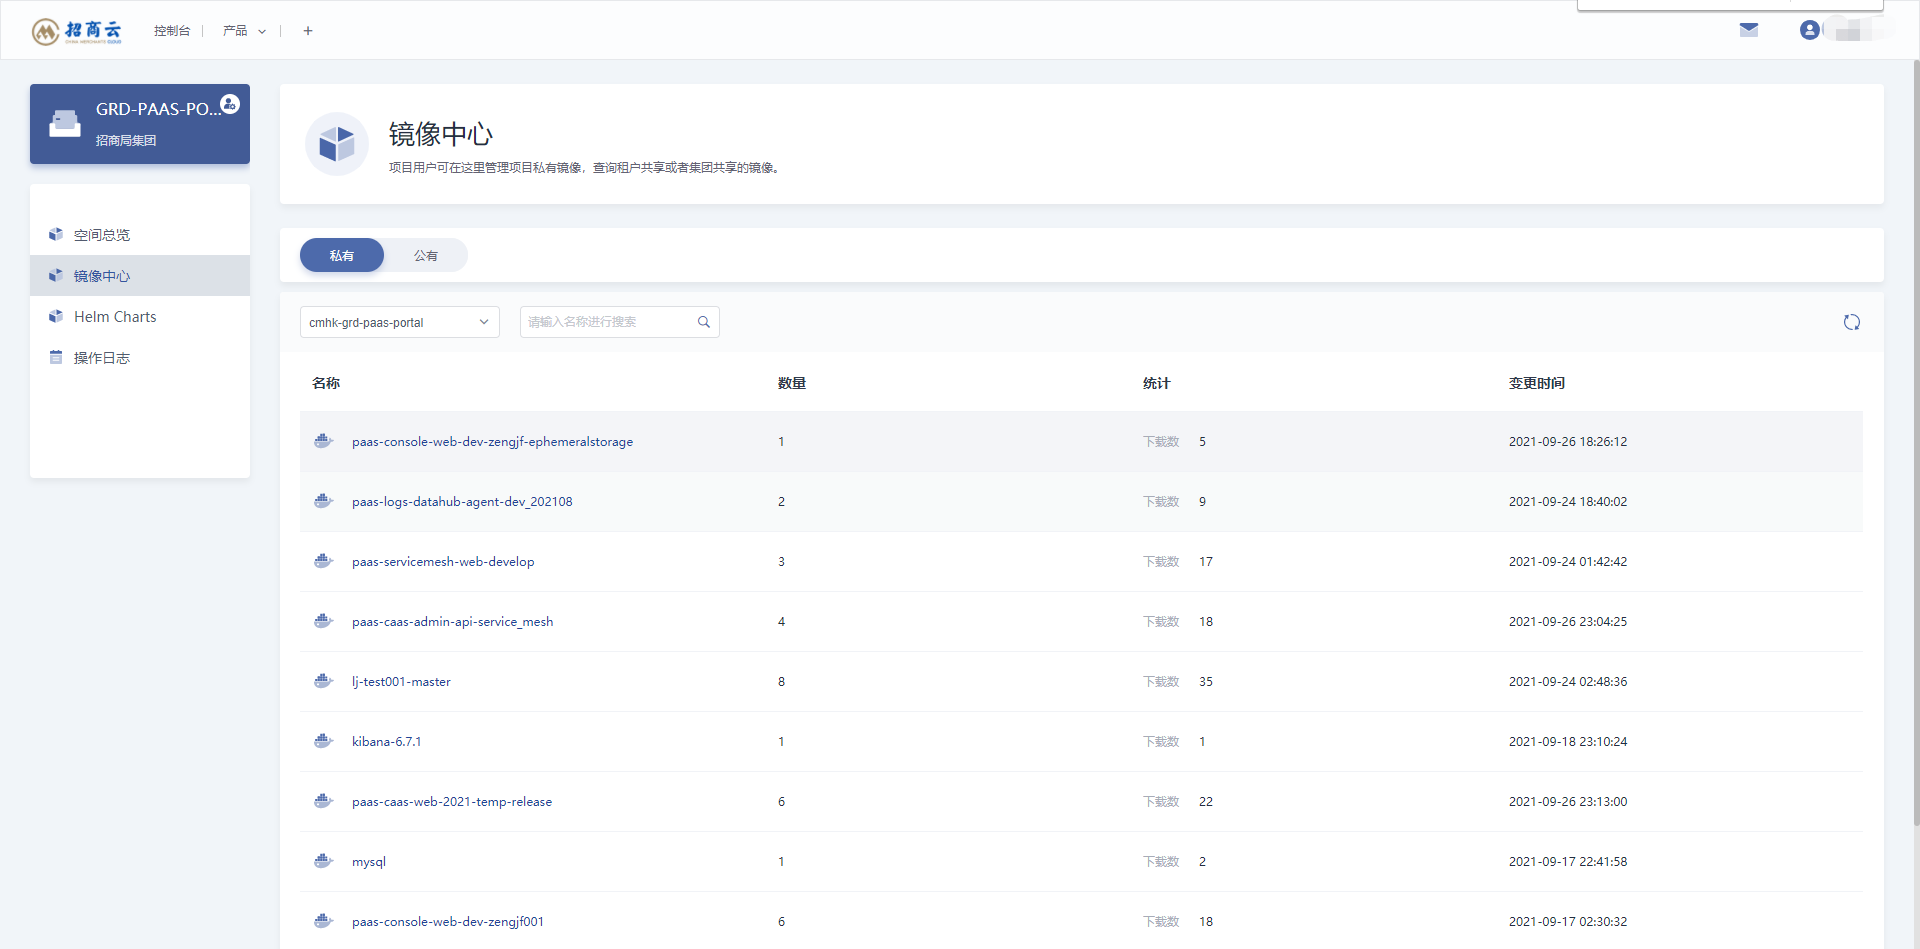Image resolution: width=1920 pixels, height=949 pixels.
Task: Click the 操作日志 calendar icon
Action: pyautogui.click(x=56, y=357)
